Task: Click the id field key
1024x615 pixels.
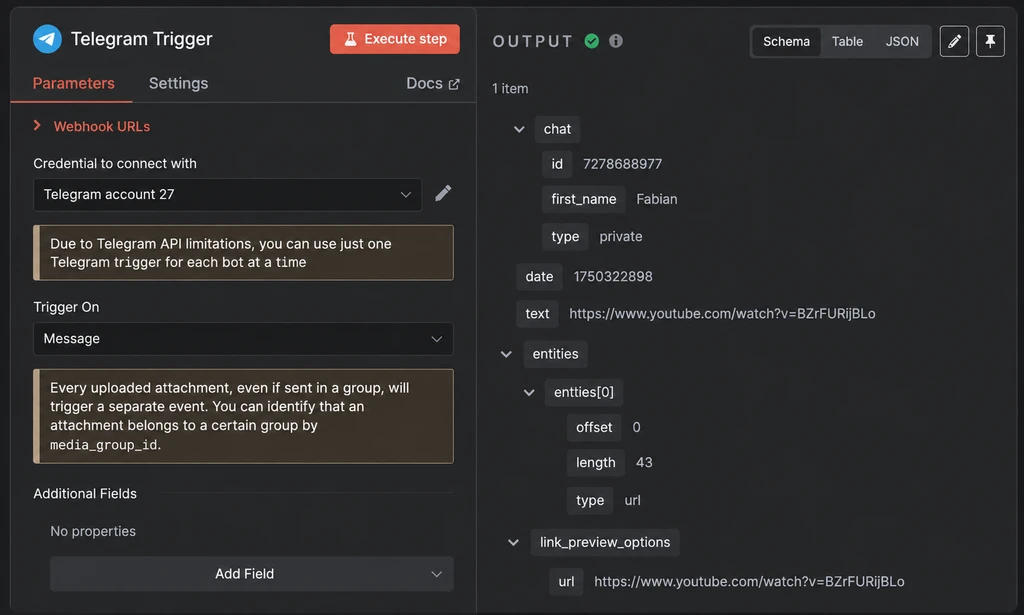Action: point(557,164)
